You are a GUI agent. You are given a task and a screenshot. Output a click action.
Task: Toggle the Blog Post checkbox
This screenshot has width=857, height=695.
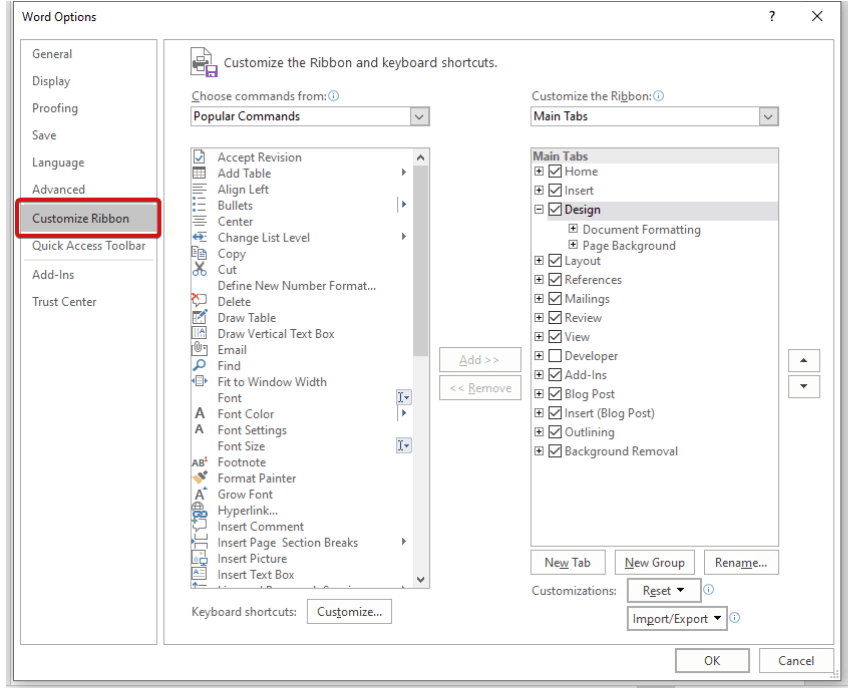tap(554, 393)
